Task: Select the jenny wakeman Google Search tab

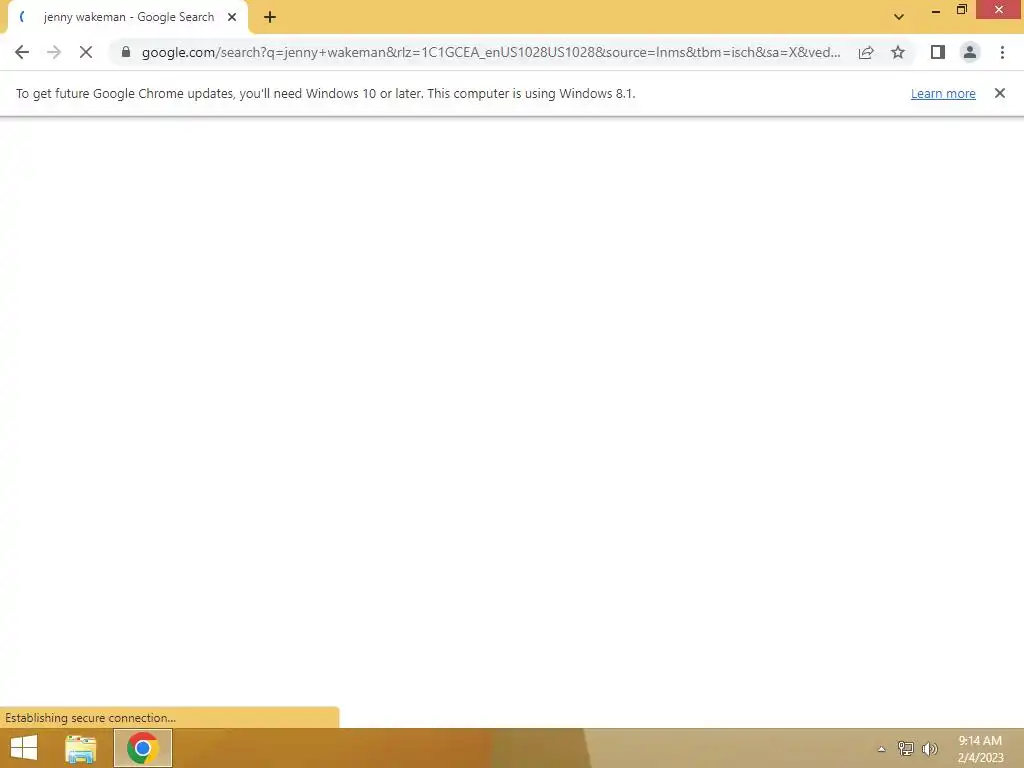Action: [x=128, y=18]
